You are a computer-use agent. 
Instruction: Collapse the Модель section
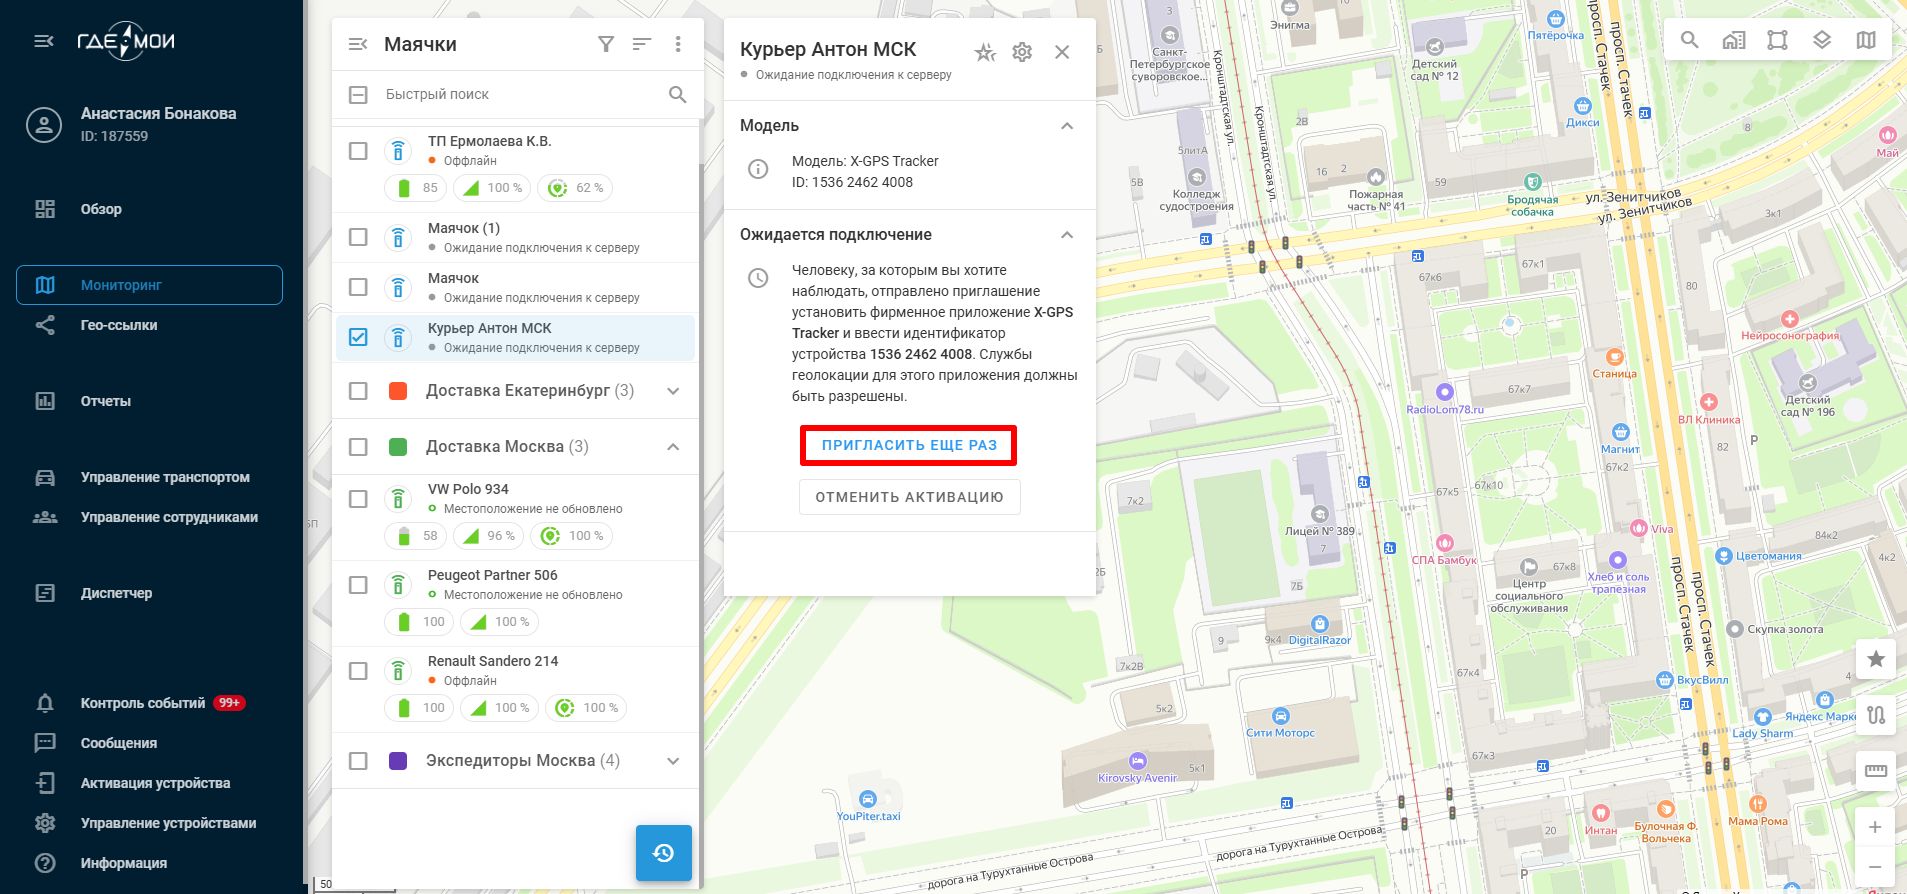point(1067,126)
